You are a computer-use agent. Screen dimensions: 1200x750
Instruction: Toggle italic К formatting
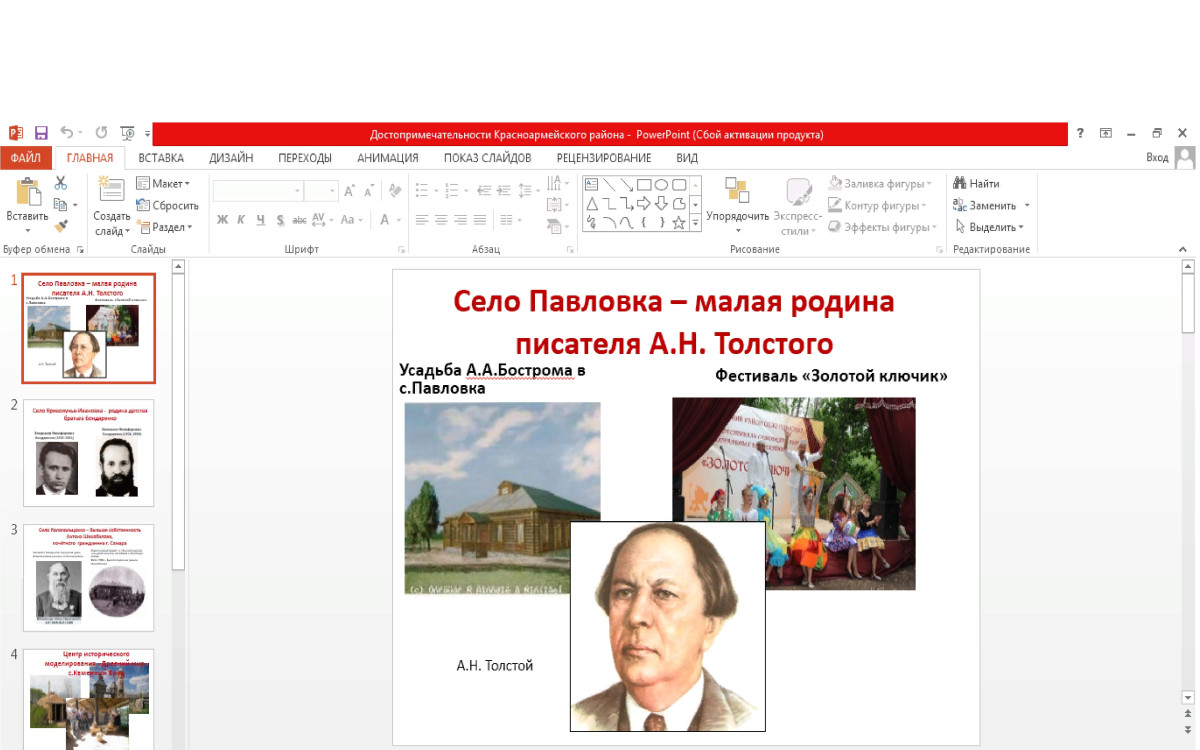[241, 220]
